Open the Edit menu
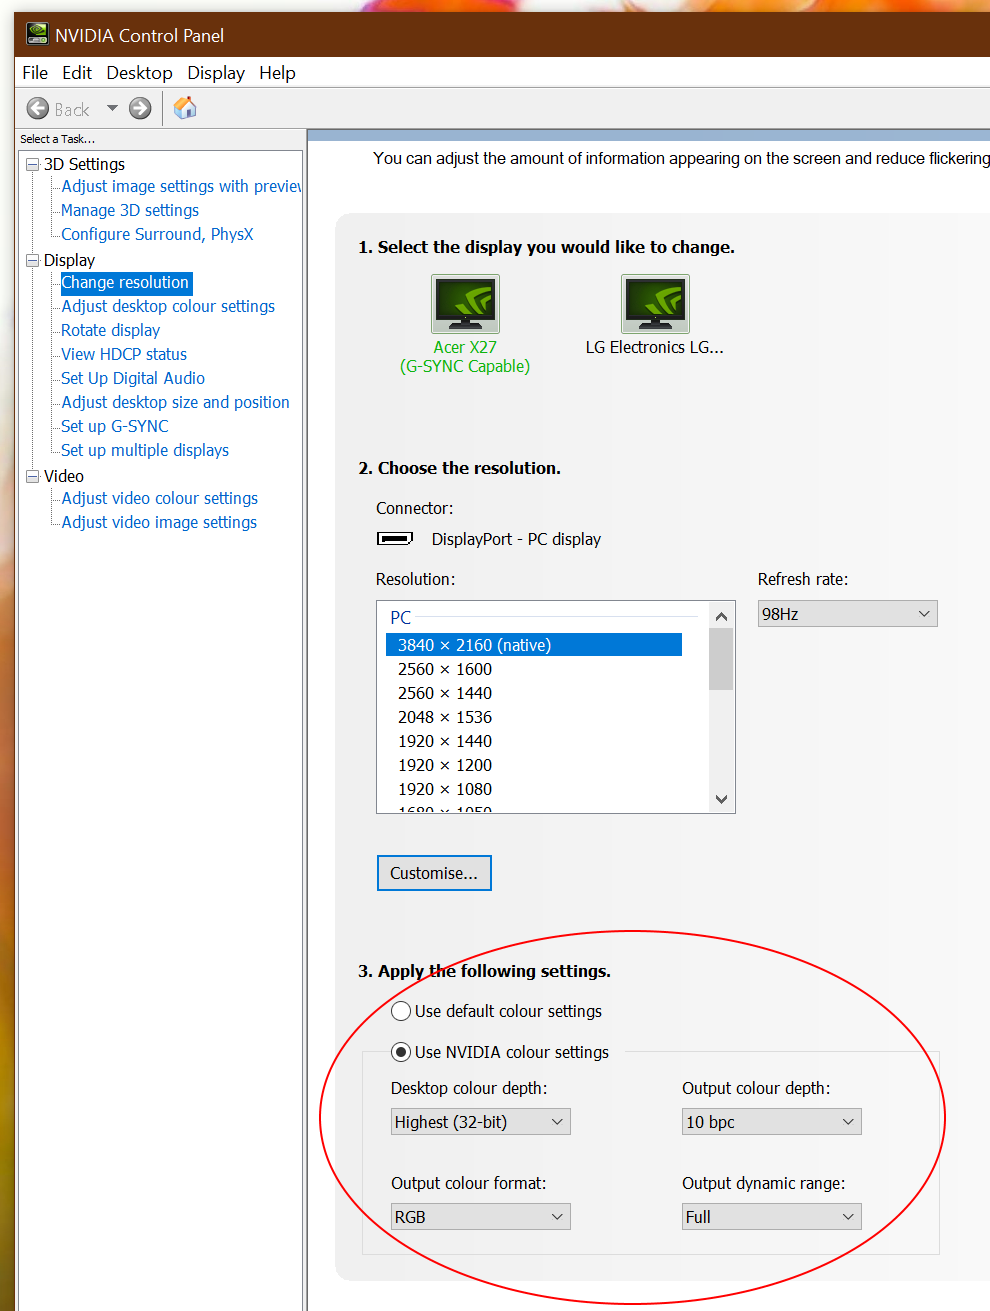 click(x=77, y=73)
